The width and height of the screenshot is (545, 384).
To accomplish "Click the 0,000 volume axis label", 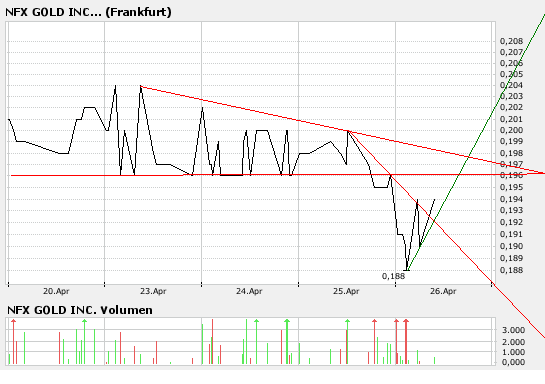I will (513, 362).
